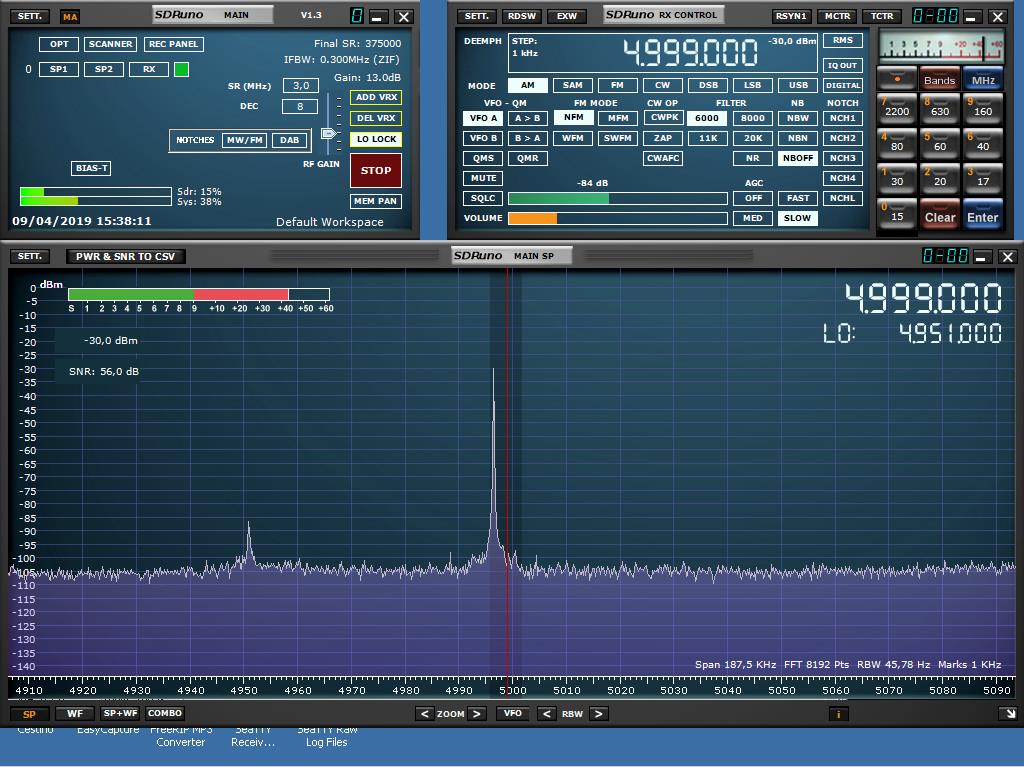1024x768 pixels.
Task: Open the REC PANEL
Action: [174, 44]
